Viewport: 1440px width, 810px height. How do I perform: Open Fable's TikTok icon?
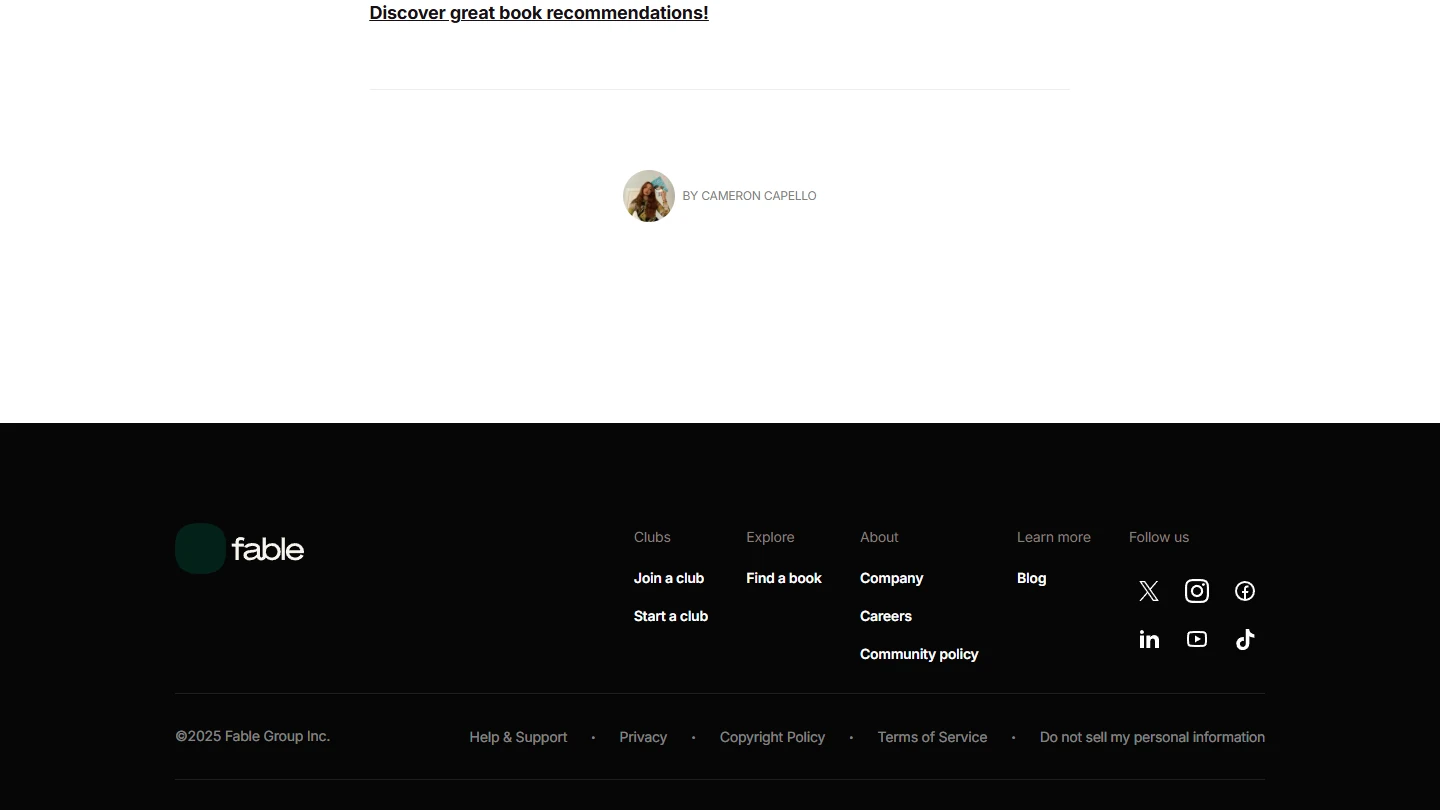point(1245,639)
